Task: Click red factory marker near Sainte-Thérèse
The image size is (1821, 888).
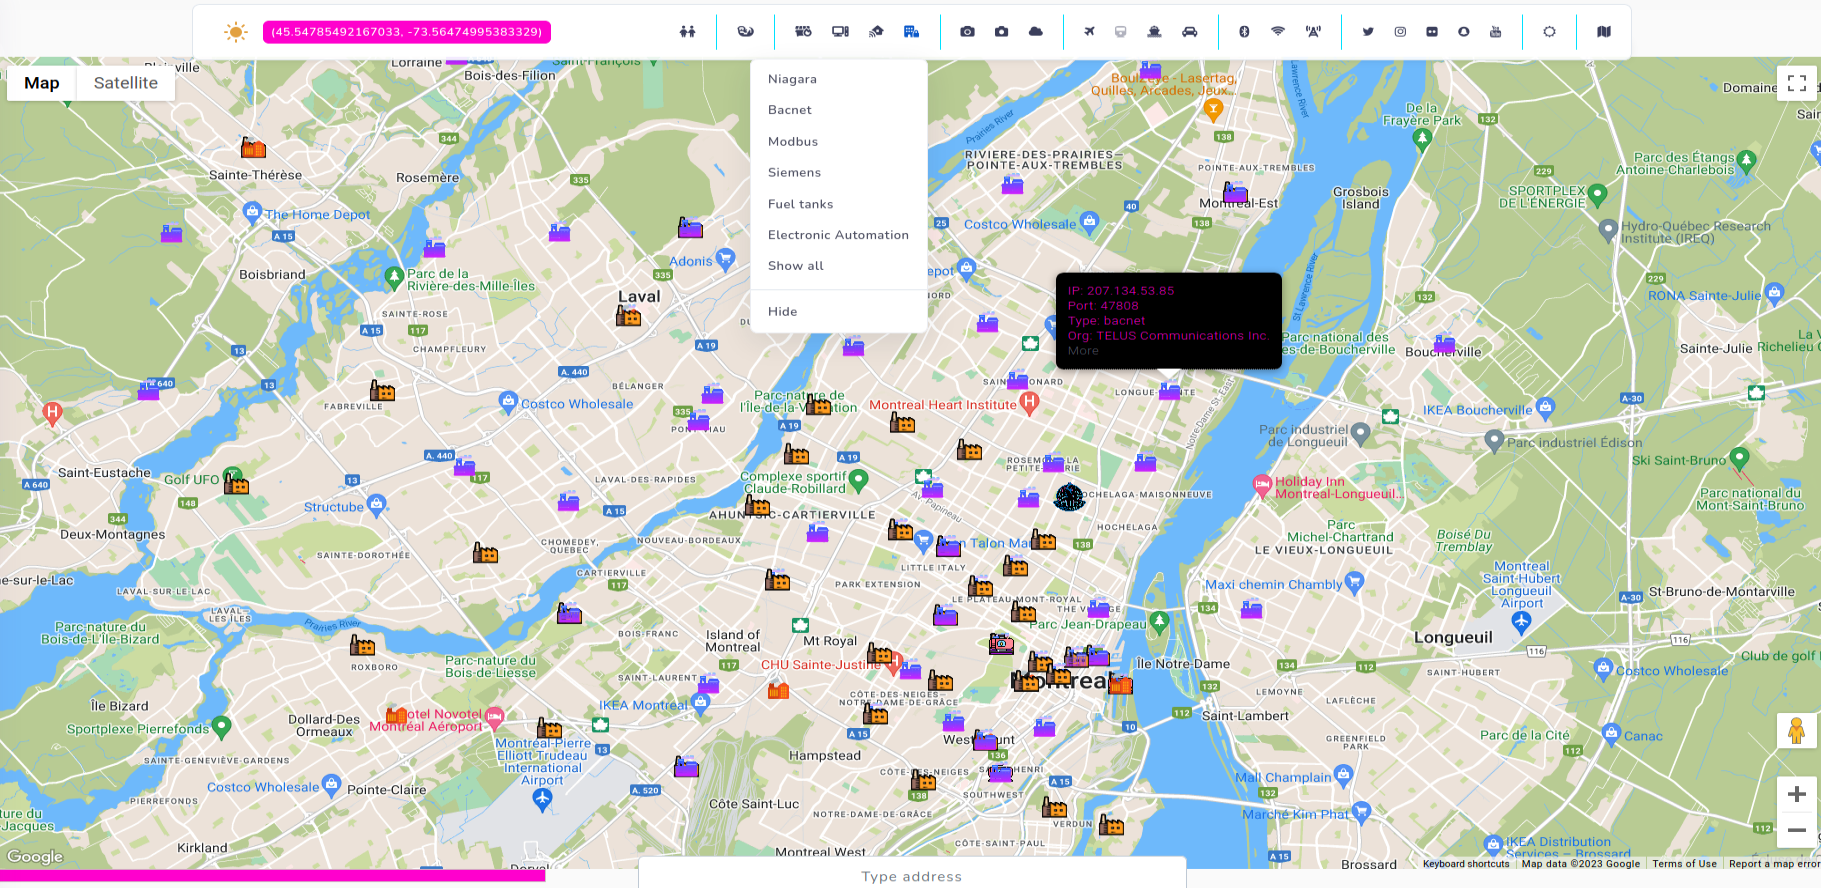Action: tap(253, 148)
